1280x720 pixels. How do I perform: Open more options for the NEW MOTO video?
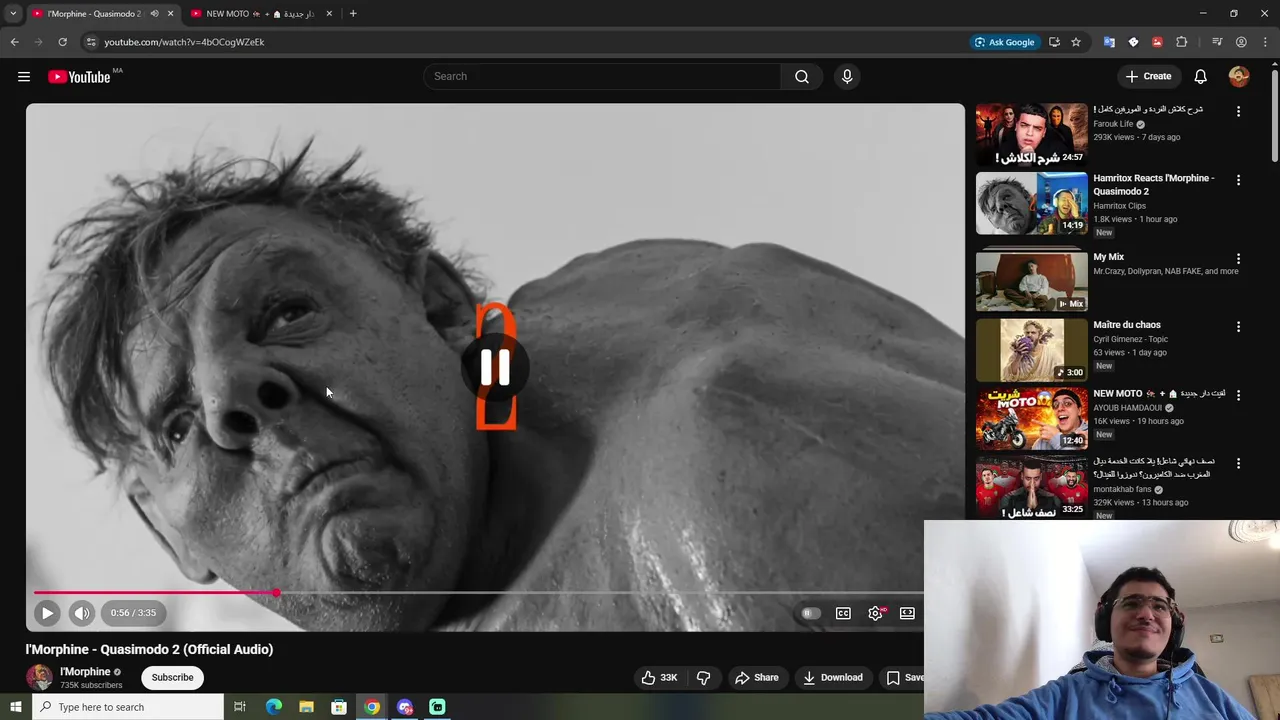point(1238,395)
